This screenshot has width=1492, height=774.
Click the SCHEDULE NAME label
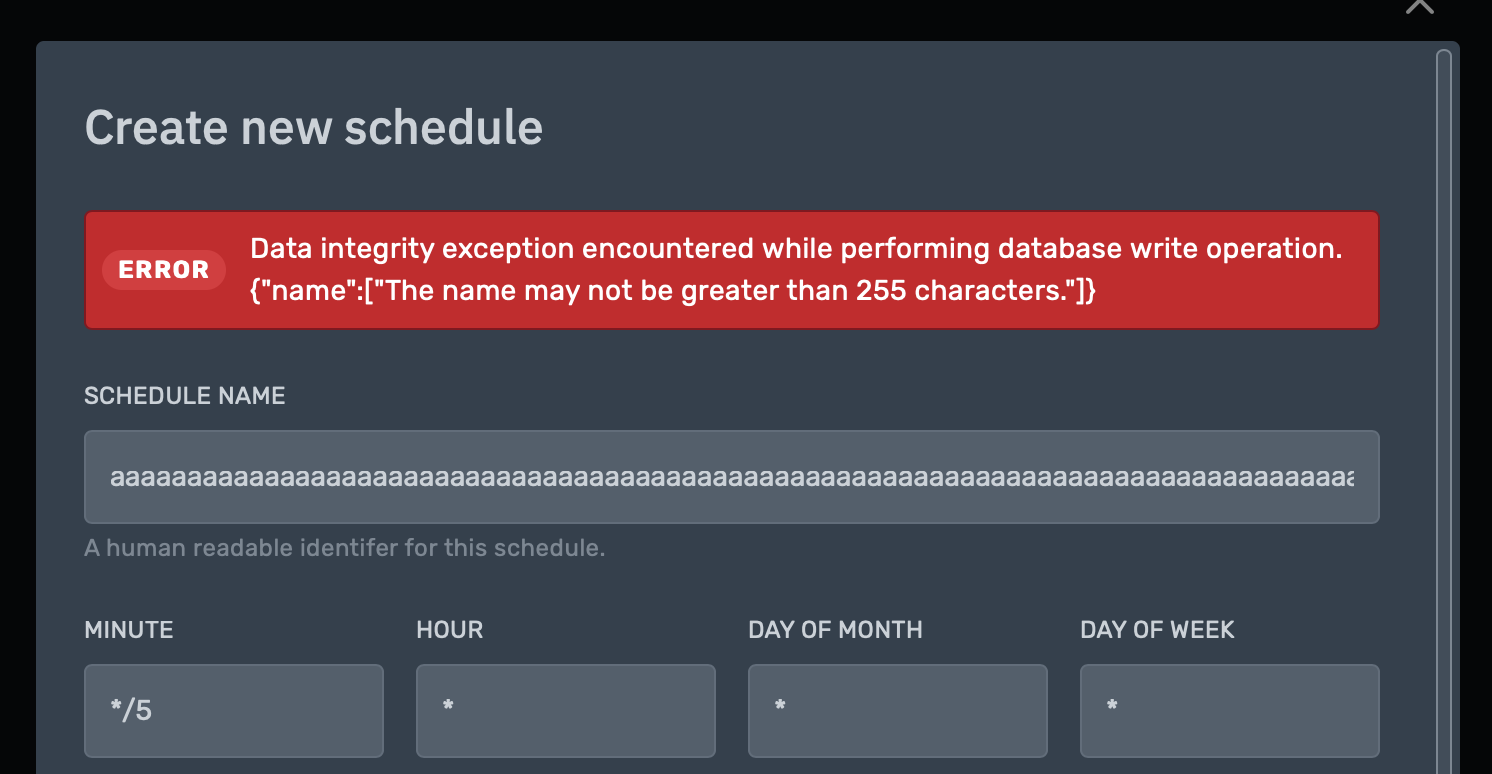coord(184,395)
